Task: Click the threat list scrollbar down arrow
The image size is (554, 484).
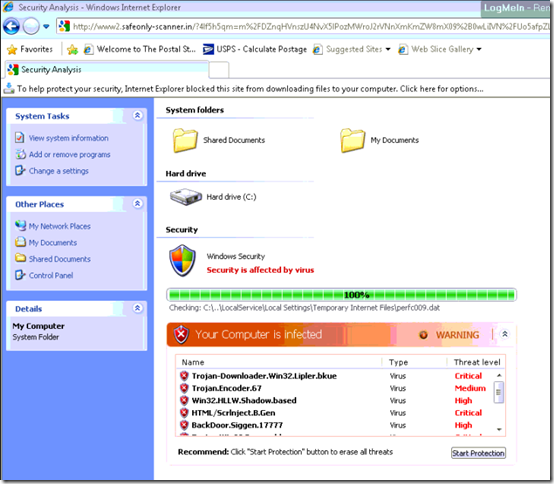Action: (499, 429)
